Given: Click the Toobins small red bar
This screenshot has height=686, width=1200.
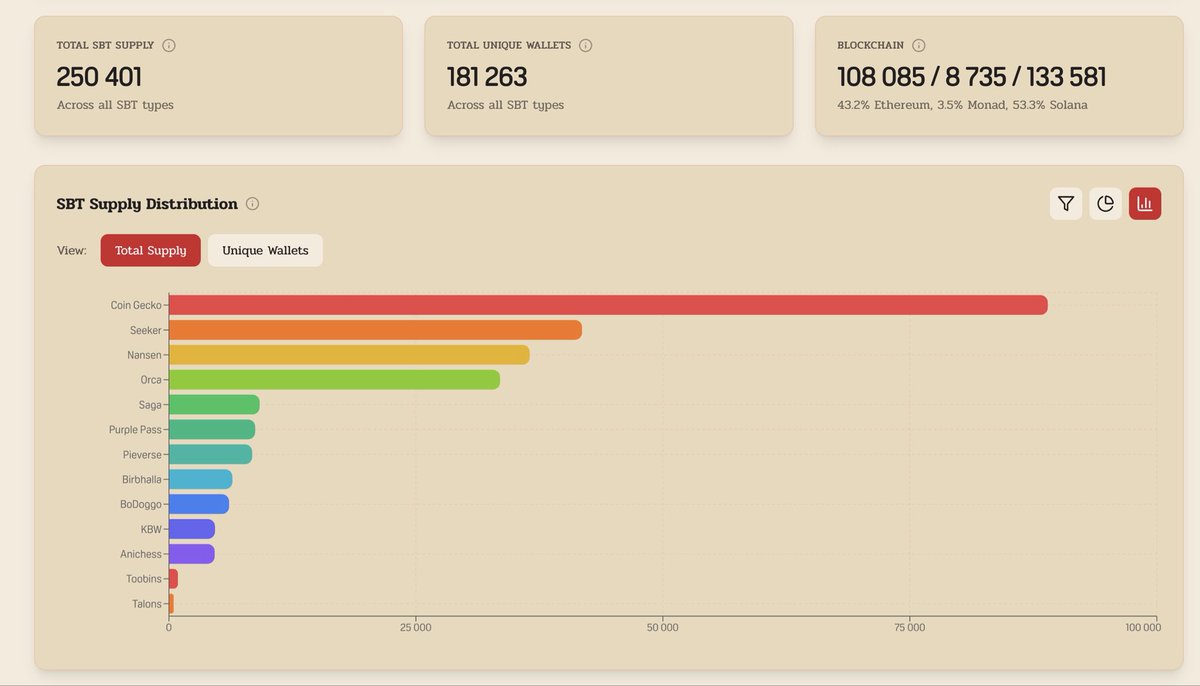Looking at the screenshot, I should 173,579.
